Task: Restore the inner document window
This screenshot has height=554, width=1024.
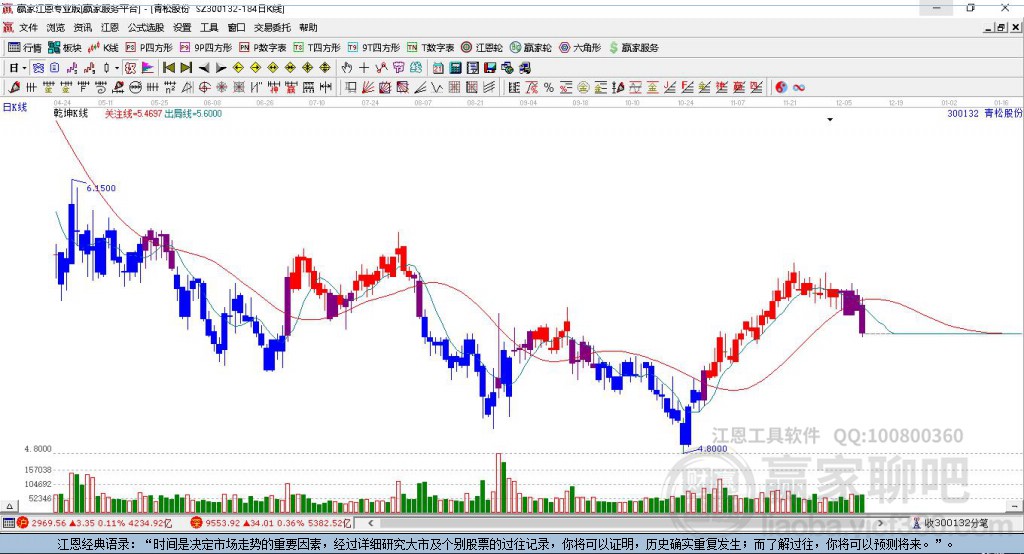Action: pos(1002,27)
